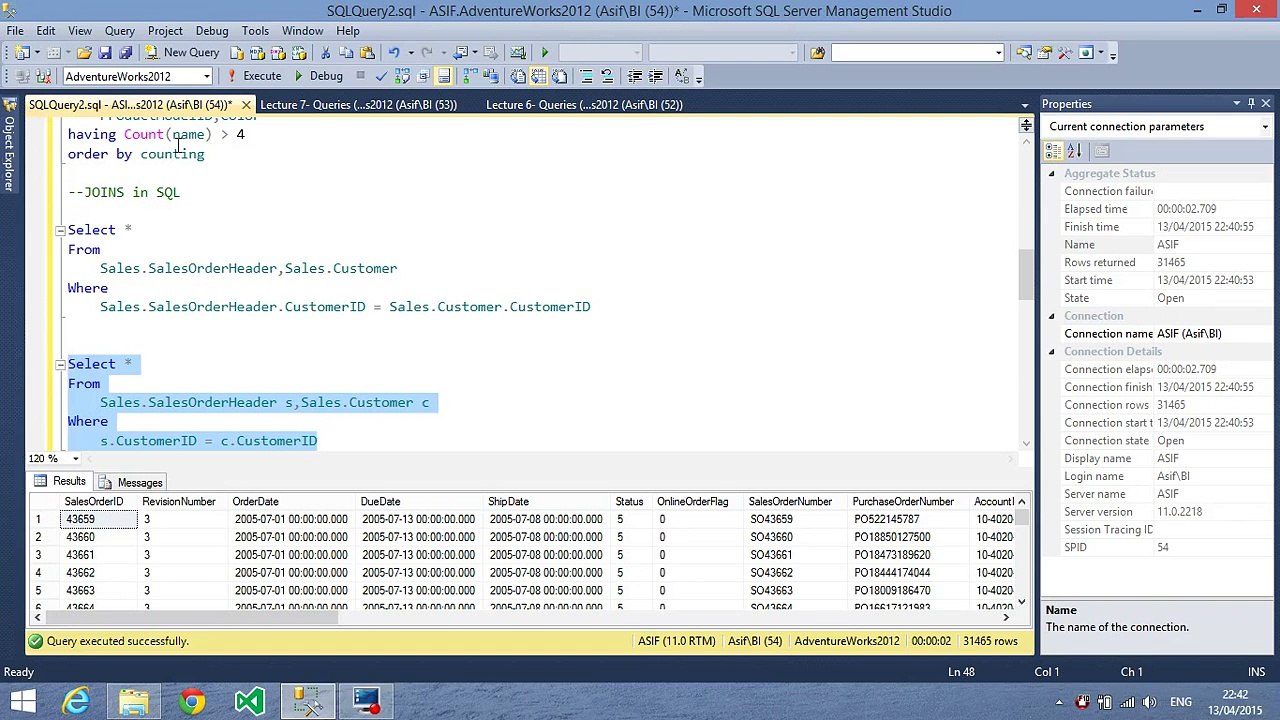This screenshot has height=720, width=1280.
Task: Switch to the Messages tab
Action: click(130, 483)
